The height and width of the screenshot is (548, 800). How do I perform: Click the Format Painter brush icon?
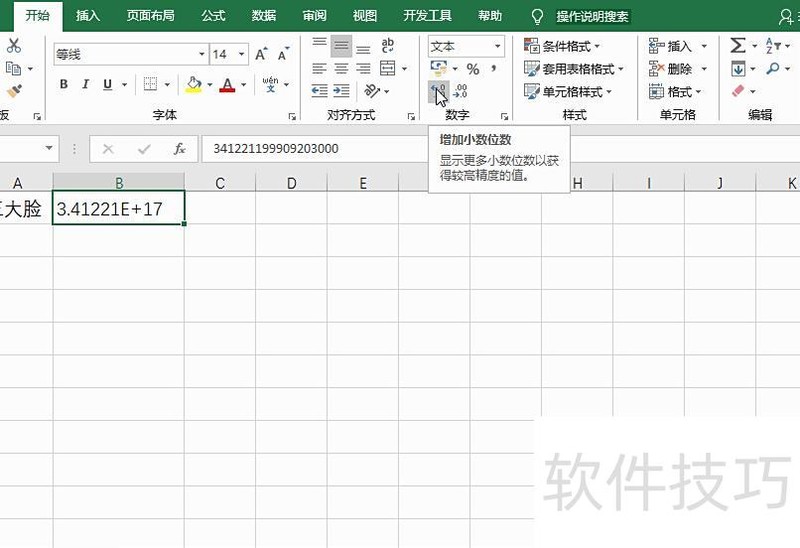coord(14,91)
